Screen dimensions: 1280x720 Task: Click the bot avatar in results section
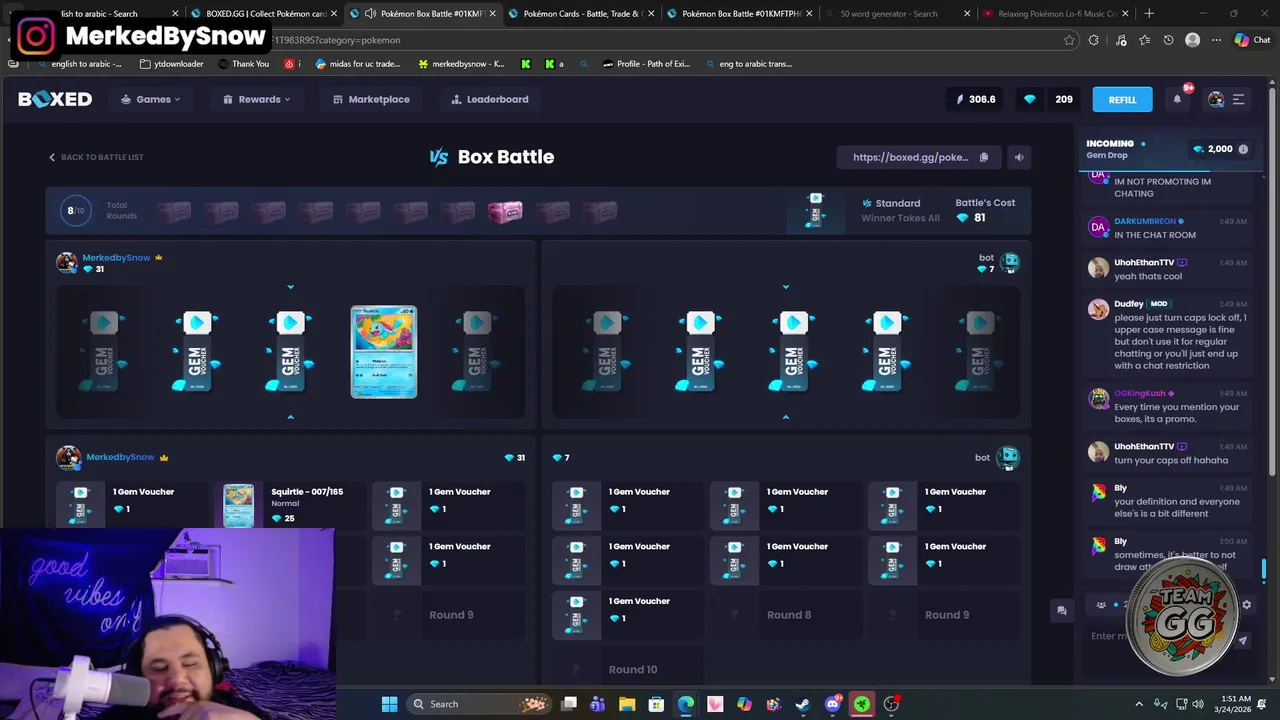[1008, 458]
